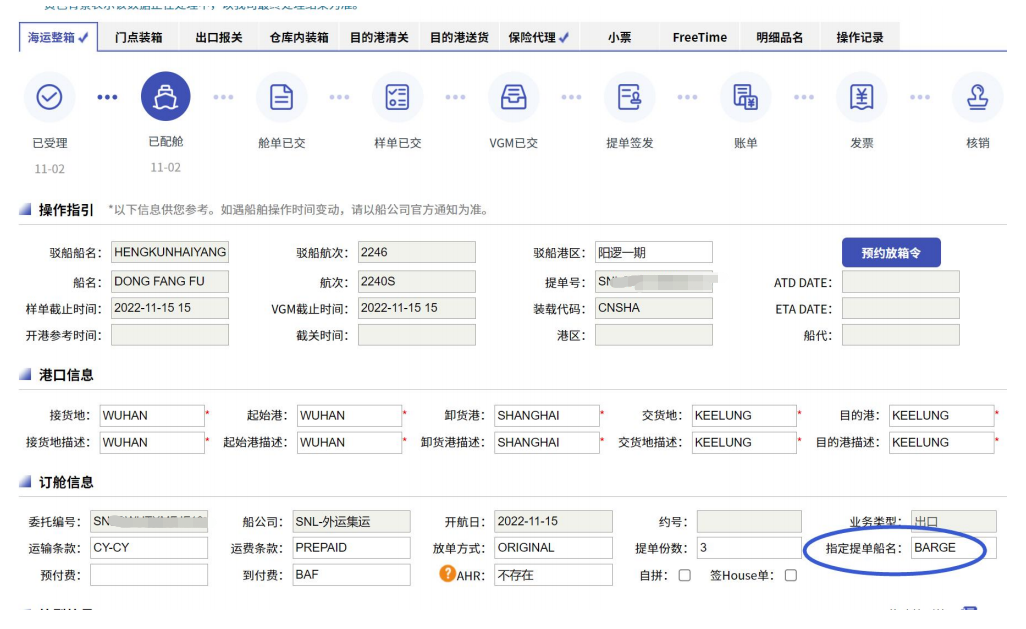
Task: Open the 操作记录 tab
Action: tap(860, 37)
